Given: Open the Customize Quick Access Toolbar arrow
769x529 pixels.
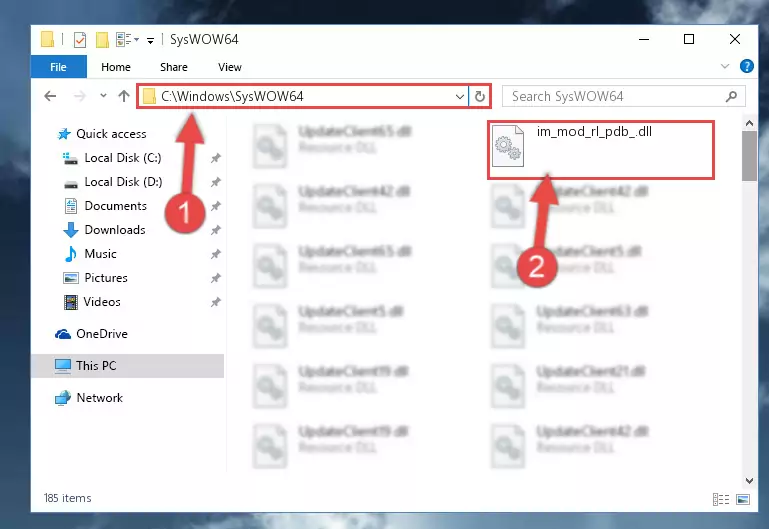Looking at the screenshot, I should pos(151,40).
